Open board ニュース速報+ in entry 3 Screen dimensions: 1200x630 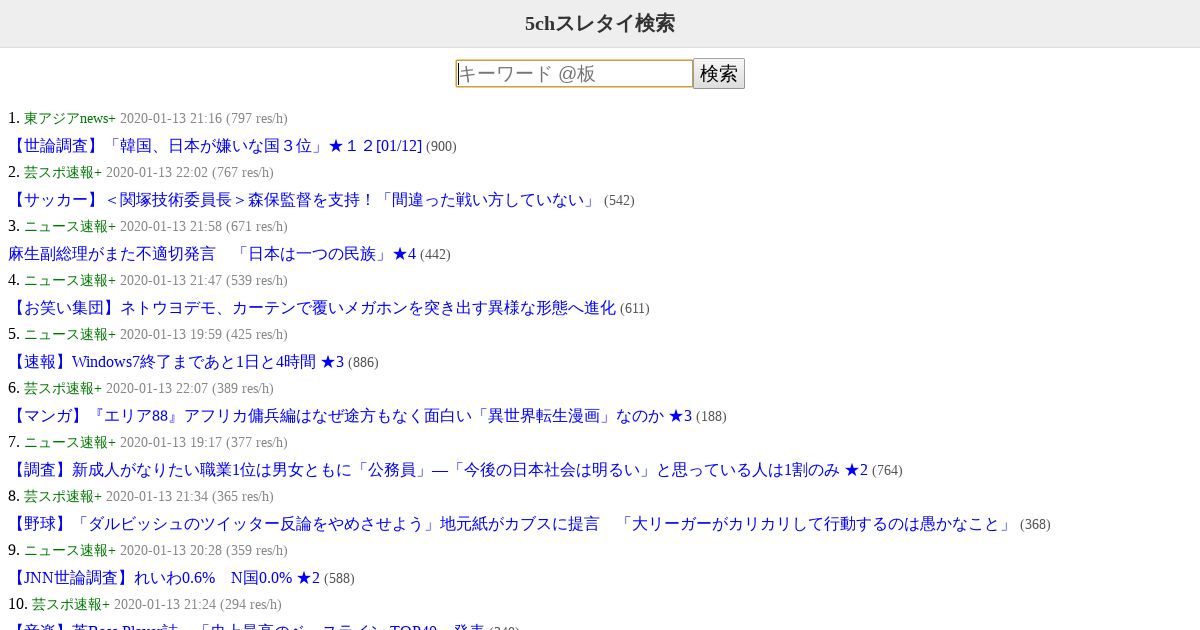pyautogui.click(x=70, y=226)
